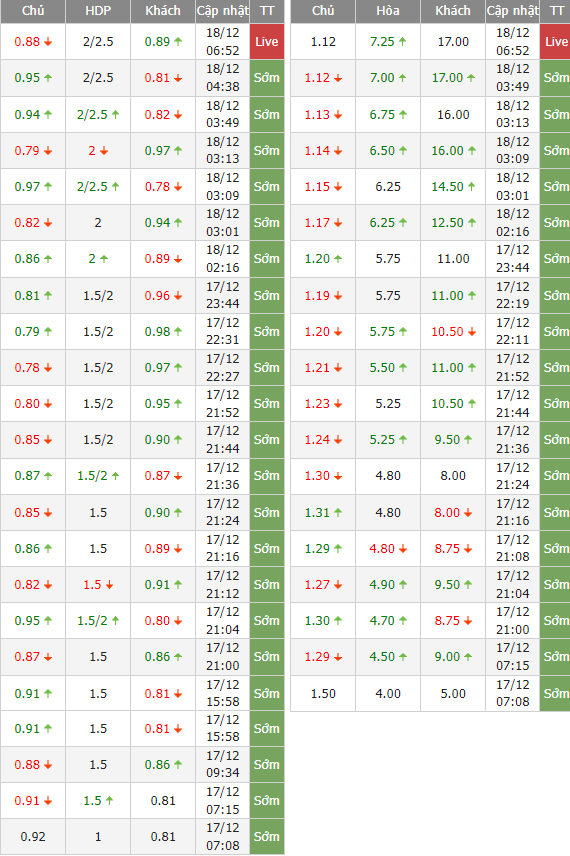The image size is (570, 856).
Task: Click the 0.92 home odds in the bottom row
Action: tap(33, 836)
